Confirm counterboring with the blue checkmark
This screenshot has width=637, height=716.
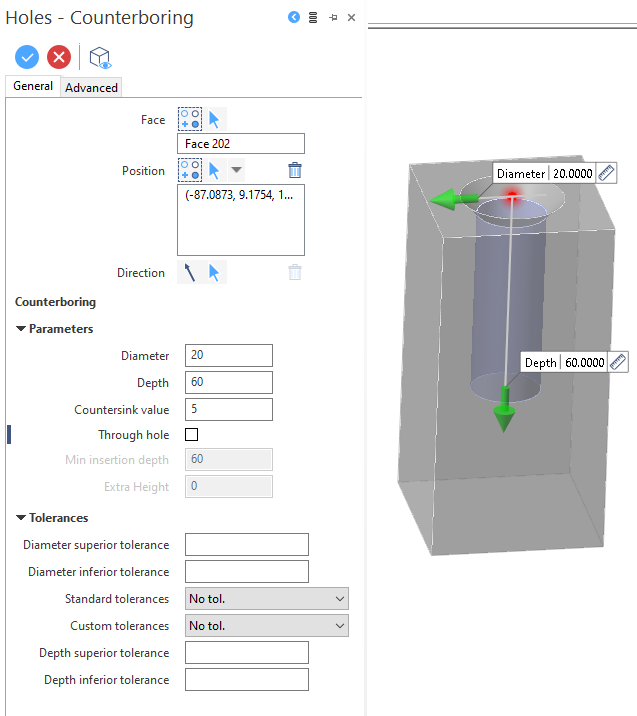27,57
